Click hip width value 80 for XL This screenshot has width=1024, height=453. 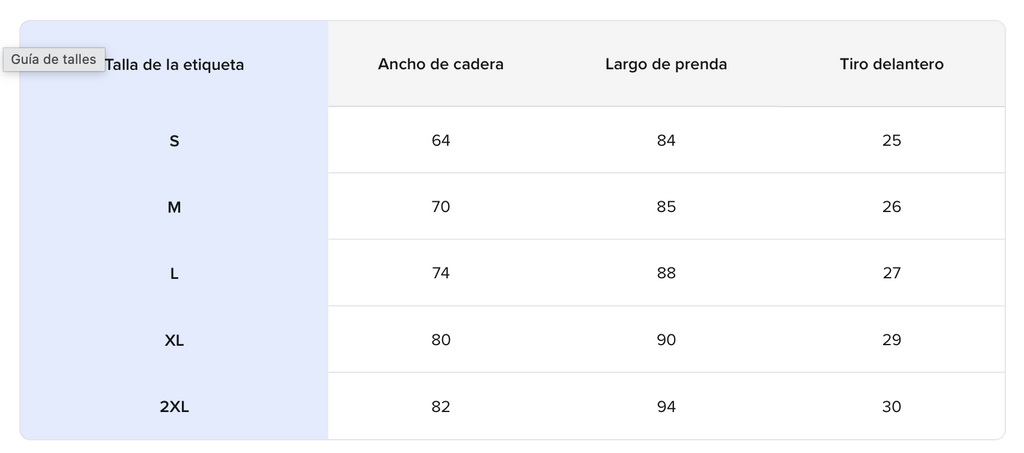[x=441, y=340]
